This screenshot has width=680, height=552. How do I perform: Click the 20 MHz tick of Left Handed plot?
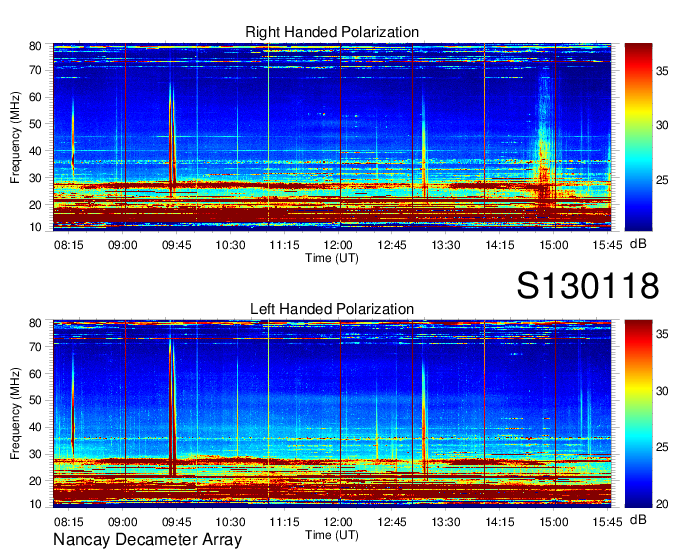(35, 481)
